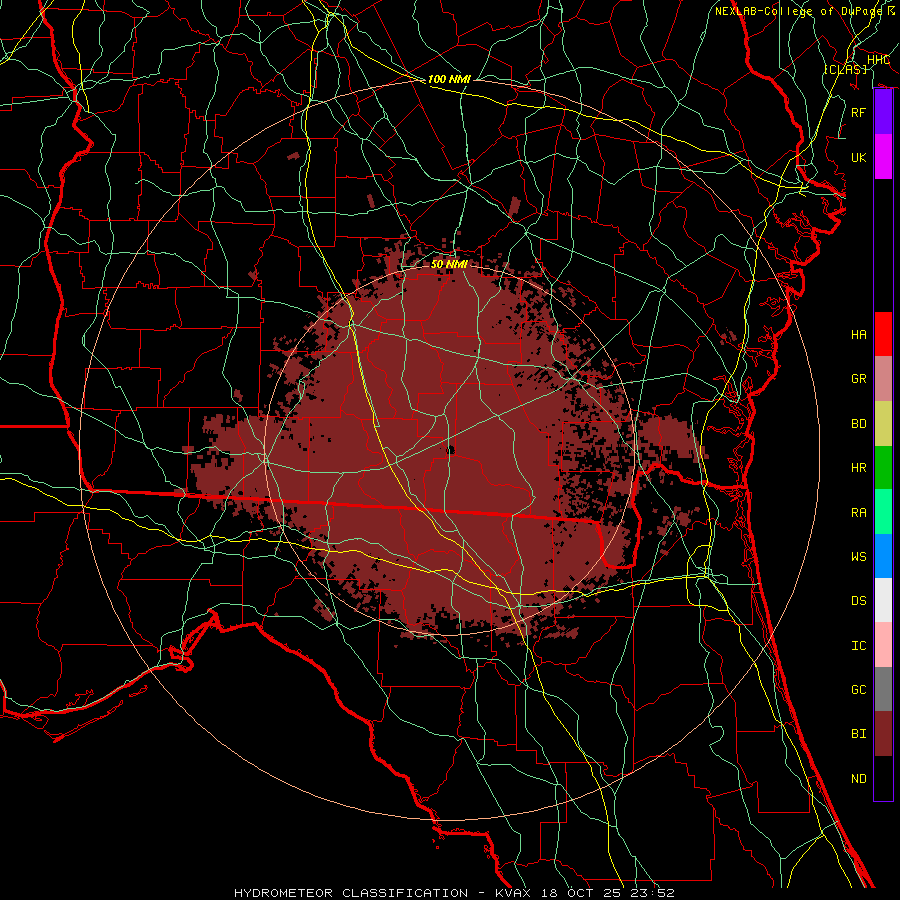
Task: Click the ND black legend swatch
Action: click(883, 778)
